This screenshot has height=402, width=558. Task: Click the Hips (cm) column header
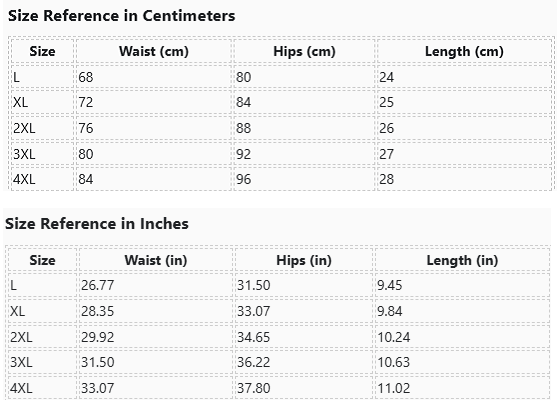pyautogui.click(x=304, y=52)
